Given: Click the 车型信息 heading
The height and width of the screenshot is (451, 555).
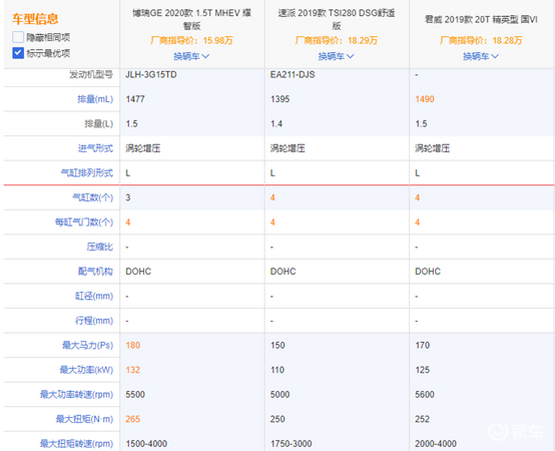Looking at the screenshot, I should point(35,18).
